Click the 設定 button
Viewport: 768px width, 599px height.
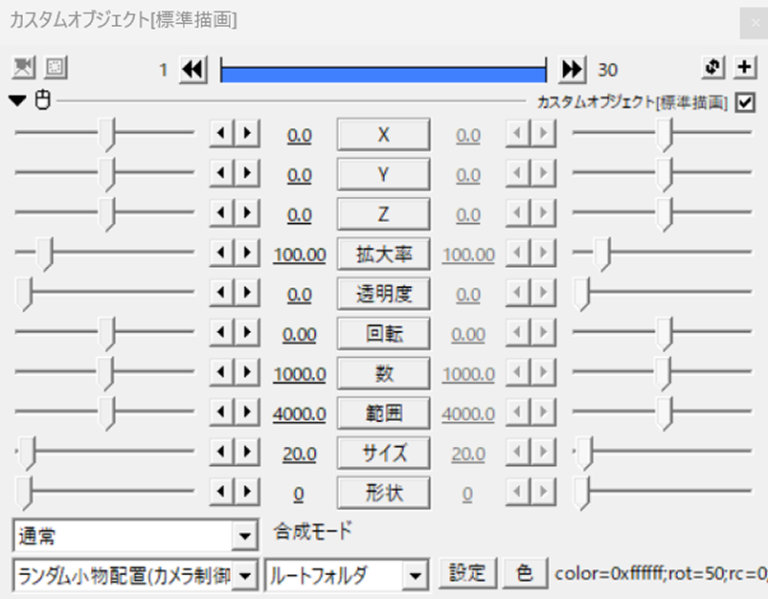[467, 574]
